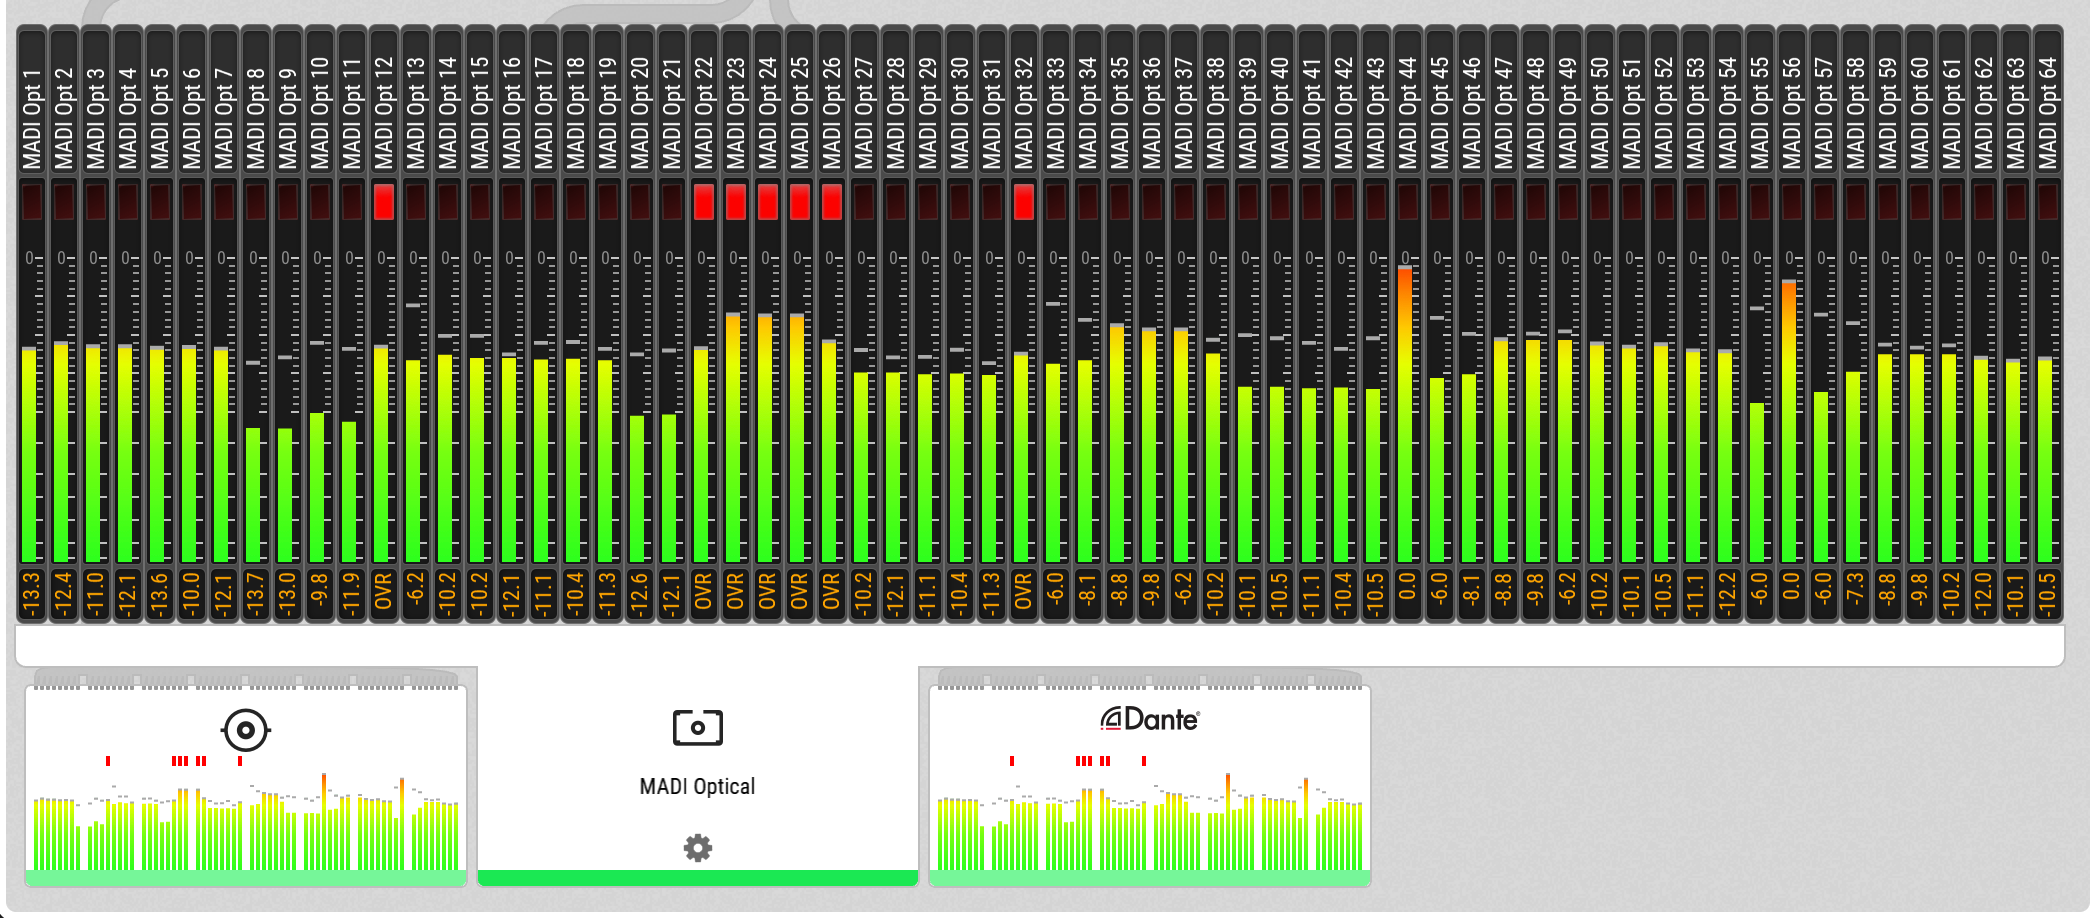Reset the MADI Opt 32 overload indicator
This screenshot has height=918, width=2094.
[1023, 202]
